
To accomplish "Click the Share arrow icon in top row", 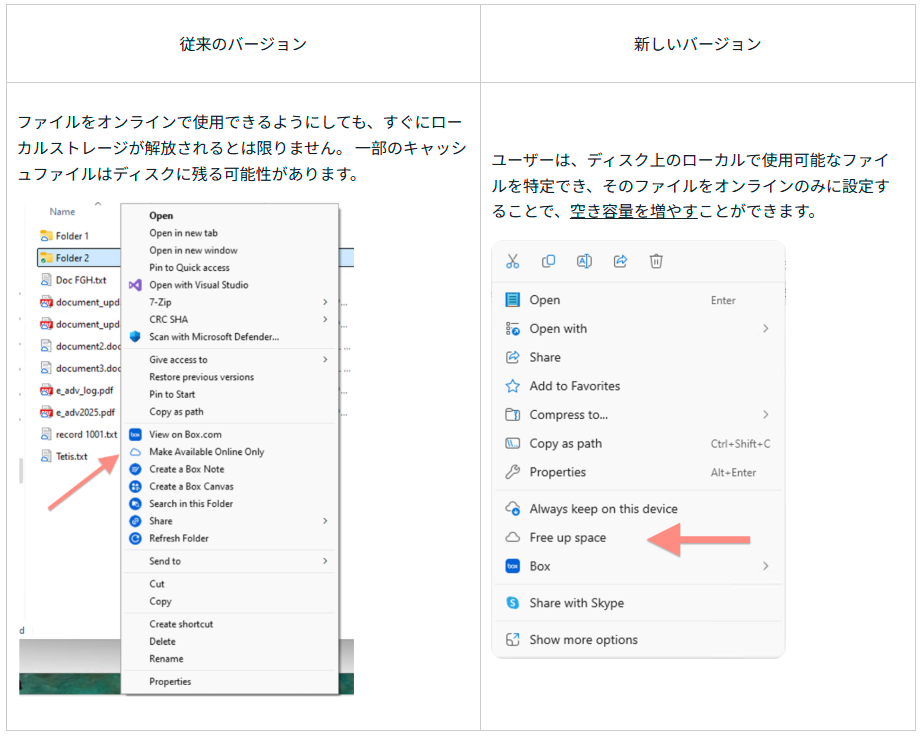I will click(620, 261).
